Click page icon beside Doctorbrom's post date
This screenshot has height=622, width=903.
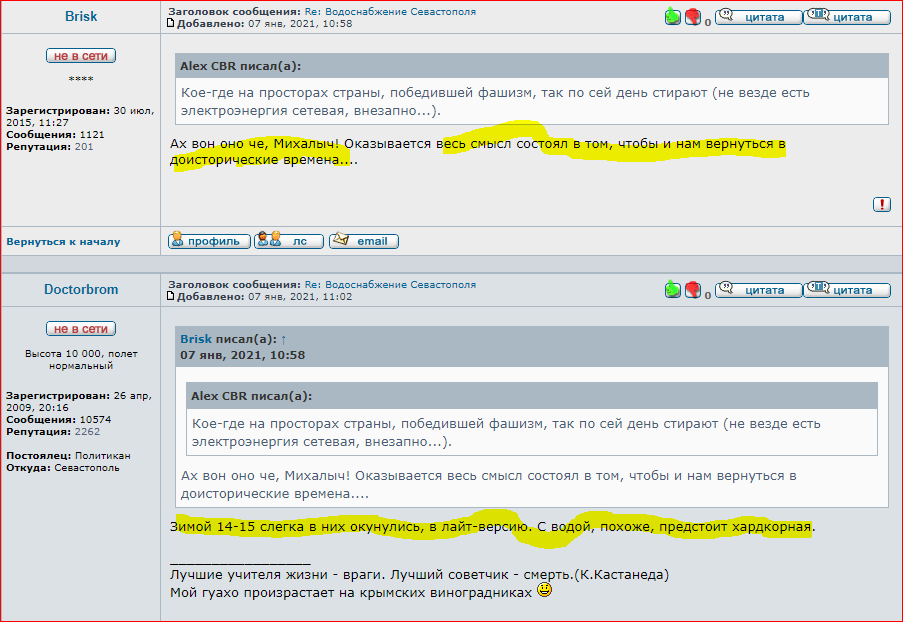pyautogui.click(x=170, y=296)
